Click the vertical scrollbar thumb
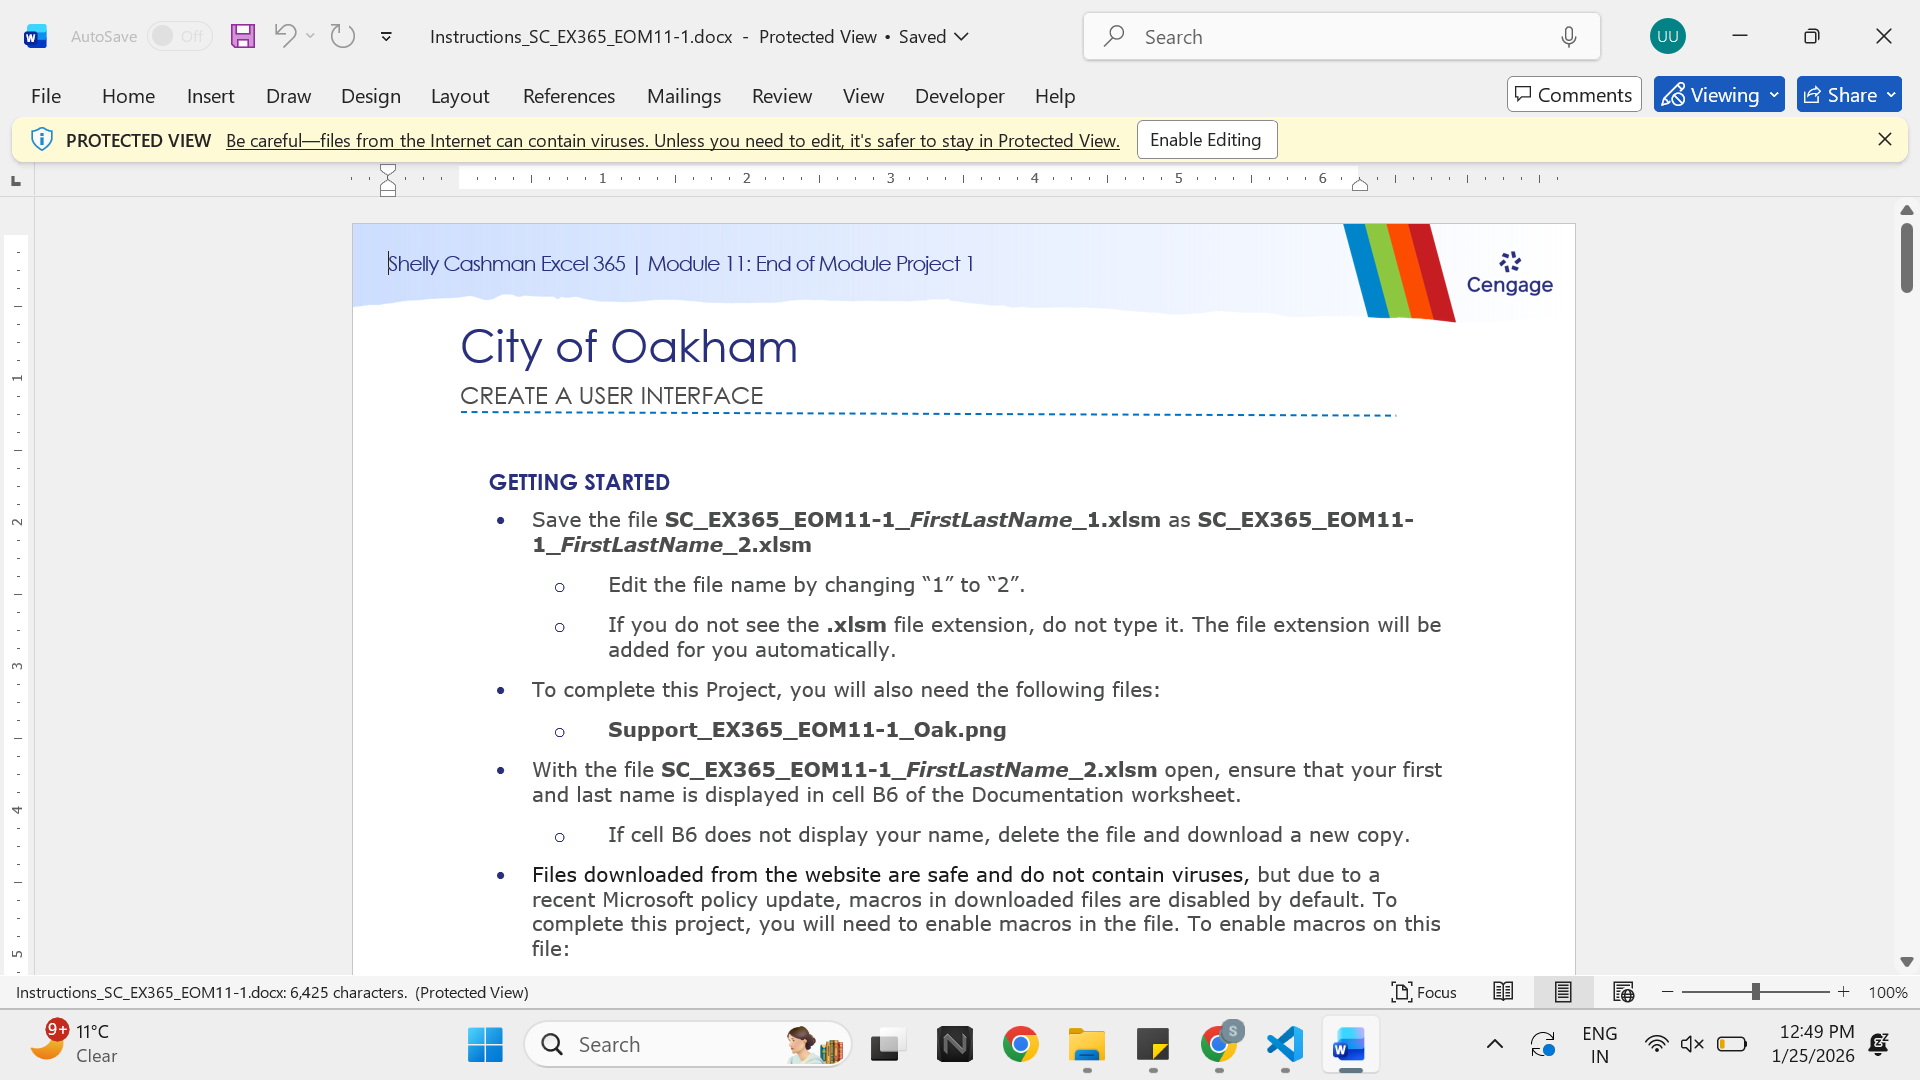The width and height of the screenshot is (1920, 1080). [x=1907, y=258]
